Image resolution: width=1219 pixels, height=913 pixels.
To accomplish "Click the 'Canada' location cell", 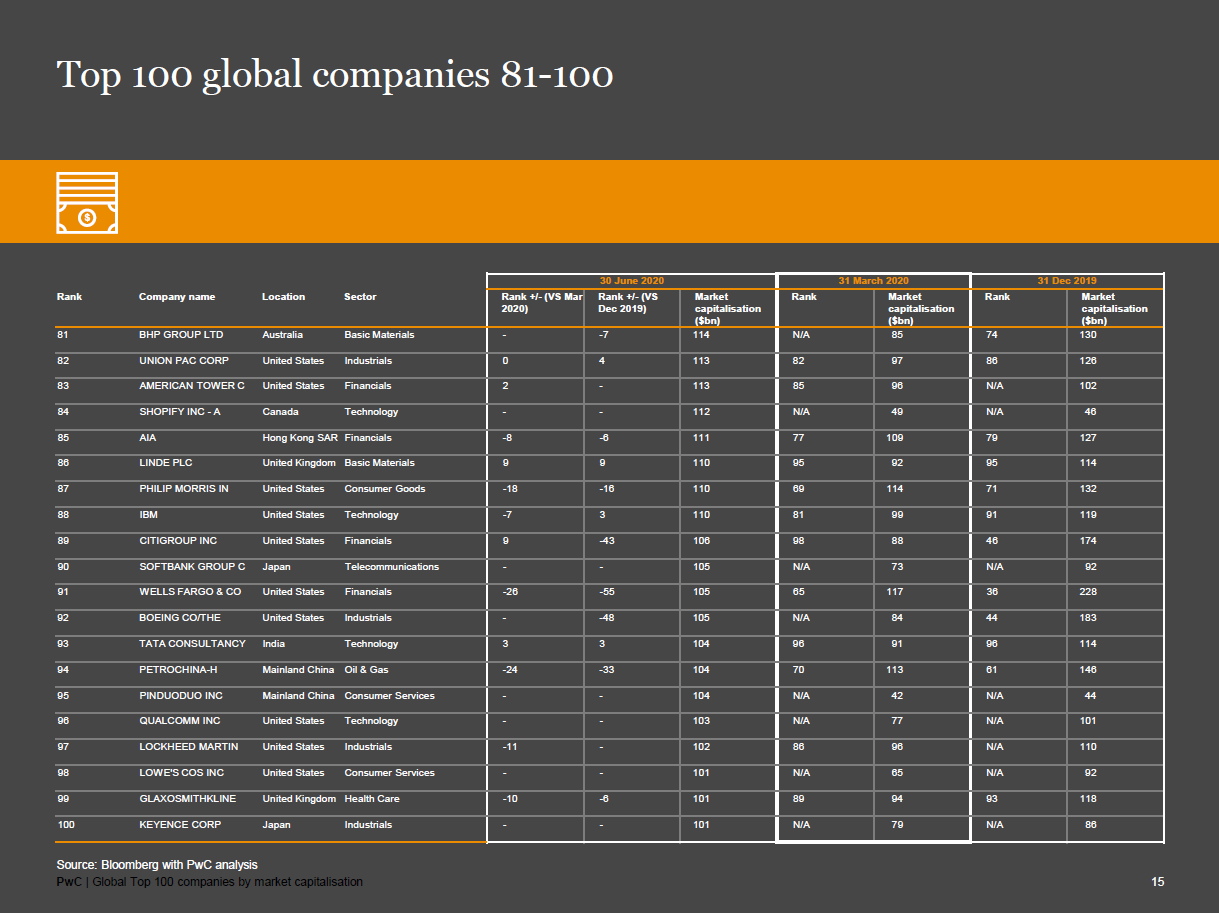I will click(x=280, y=412).
